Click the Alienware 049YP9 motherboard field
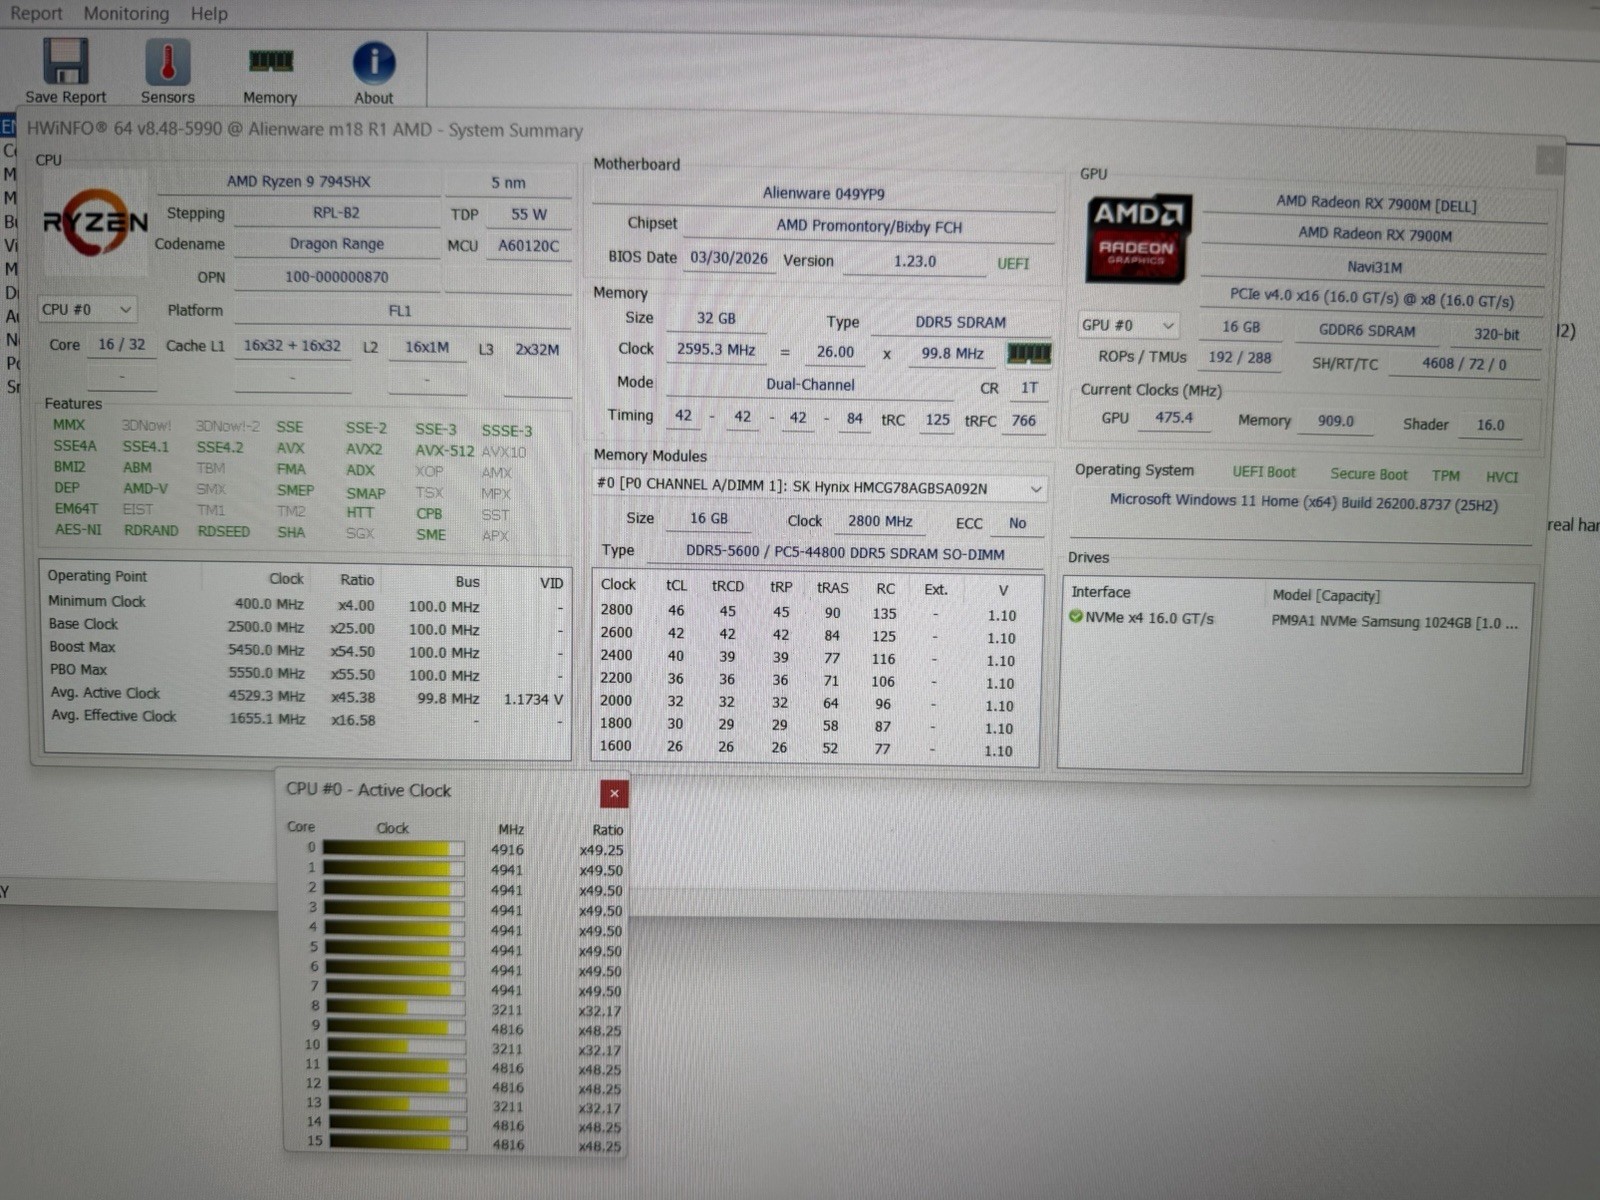Screen dimensions: 1600x1200 pos(823,193)
